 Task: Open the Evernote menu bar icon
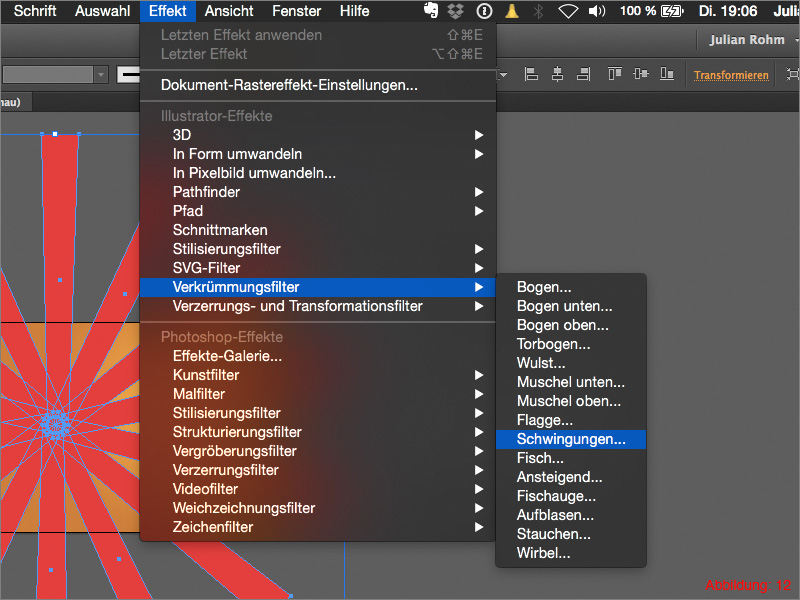tap(431, 11)
